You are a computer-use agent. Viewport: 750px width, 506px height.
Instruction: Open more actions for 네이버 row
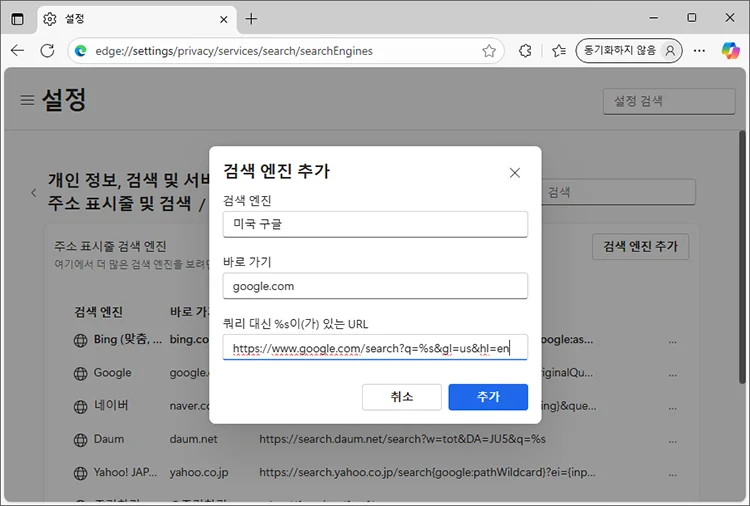[673, 408]
